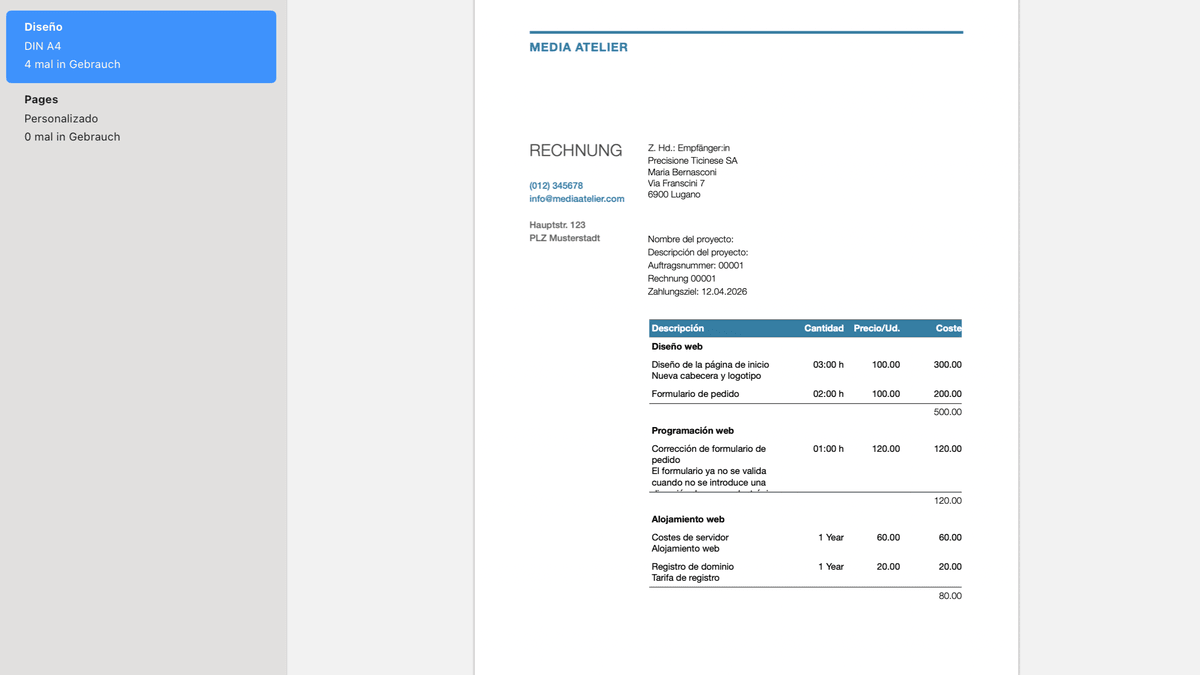Select the "Descripción" table column header
Image resolution: width=1200 pixels, height=675 pixels.
point(678,328)
